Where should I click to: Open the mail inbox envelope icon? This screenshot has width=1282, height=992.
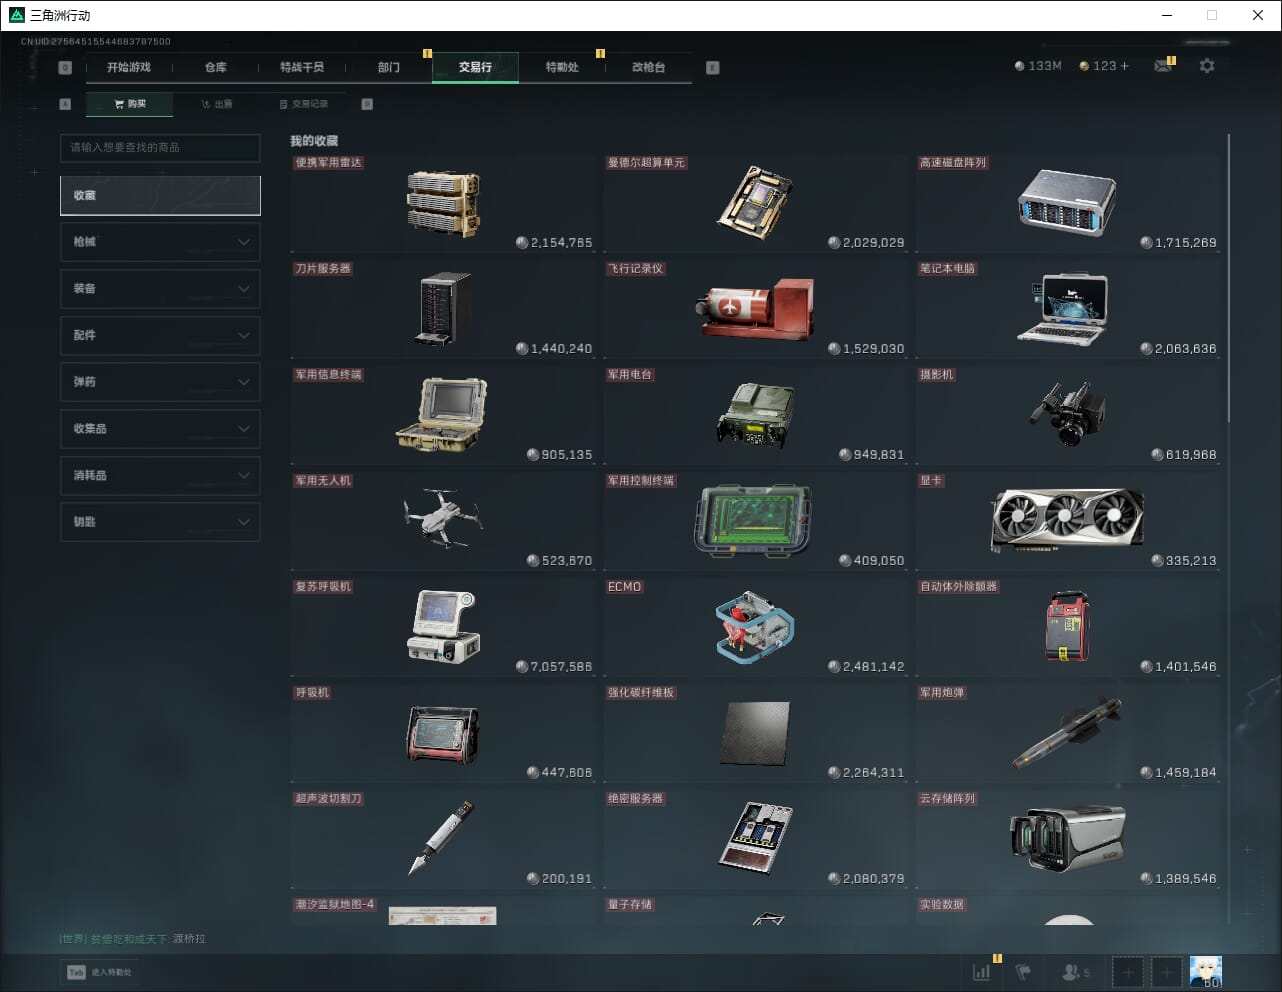(1162, 66)
